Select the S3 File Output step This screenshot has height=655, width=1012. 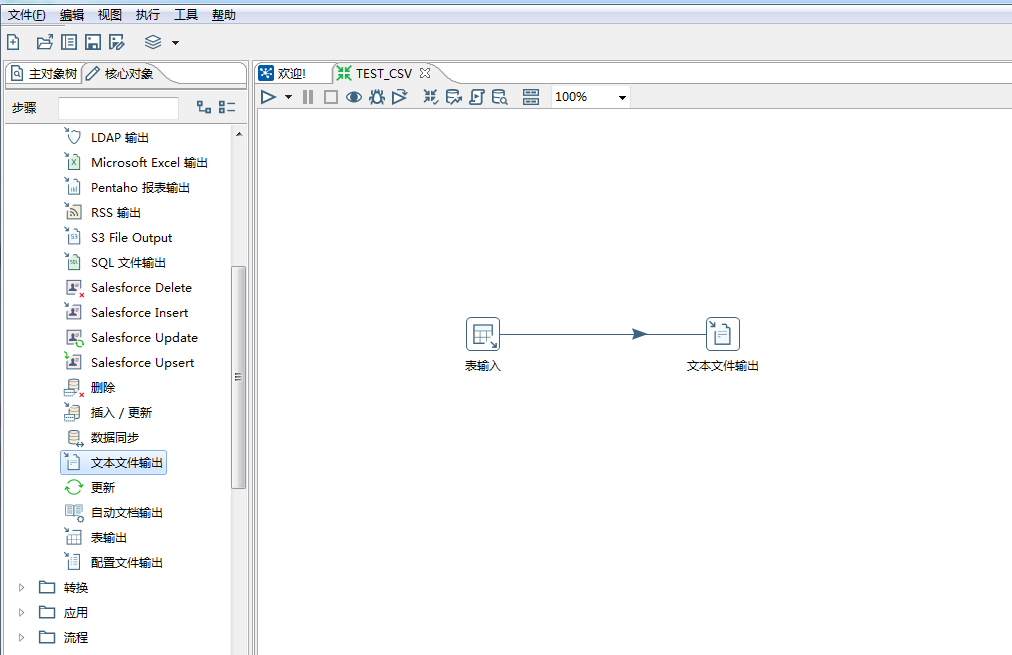tap(119, 237)
